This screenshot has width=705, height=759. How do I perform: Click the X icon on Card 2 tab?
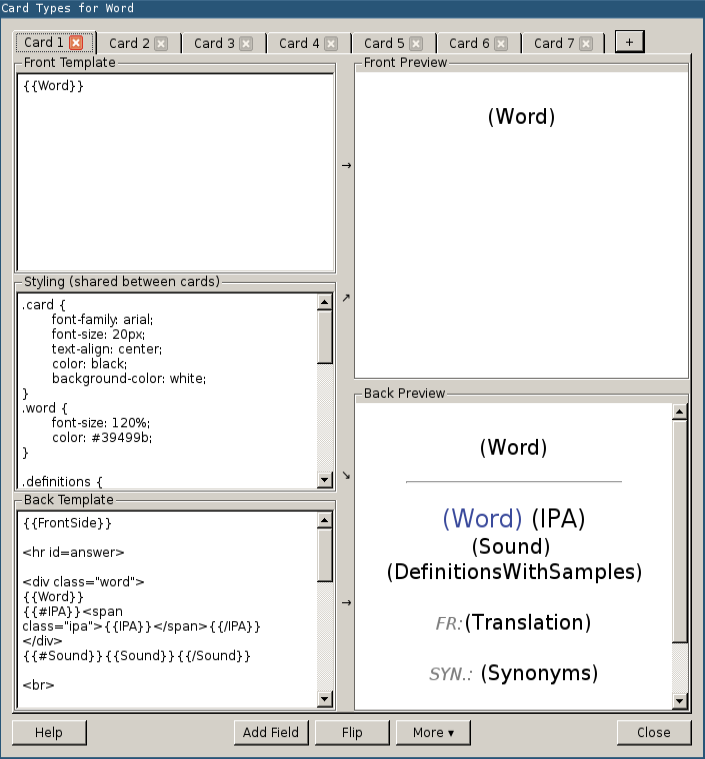coord(161,44)
